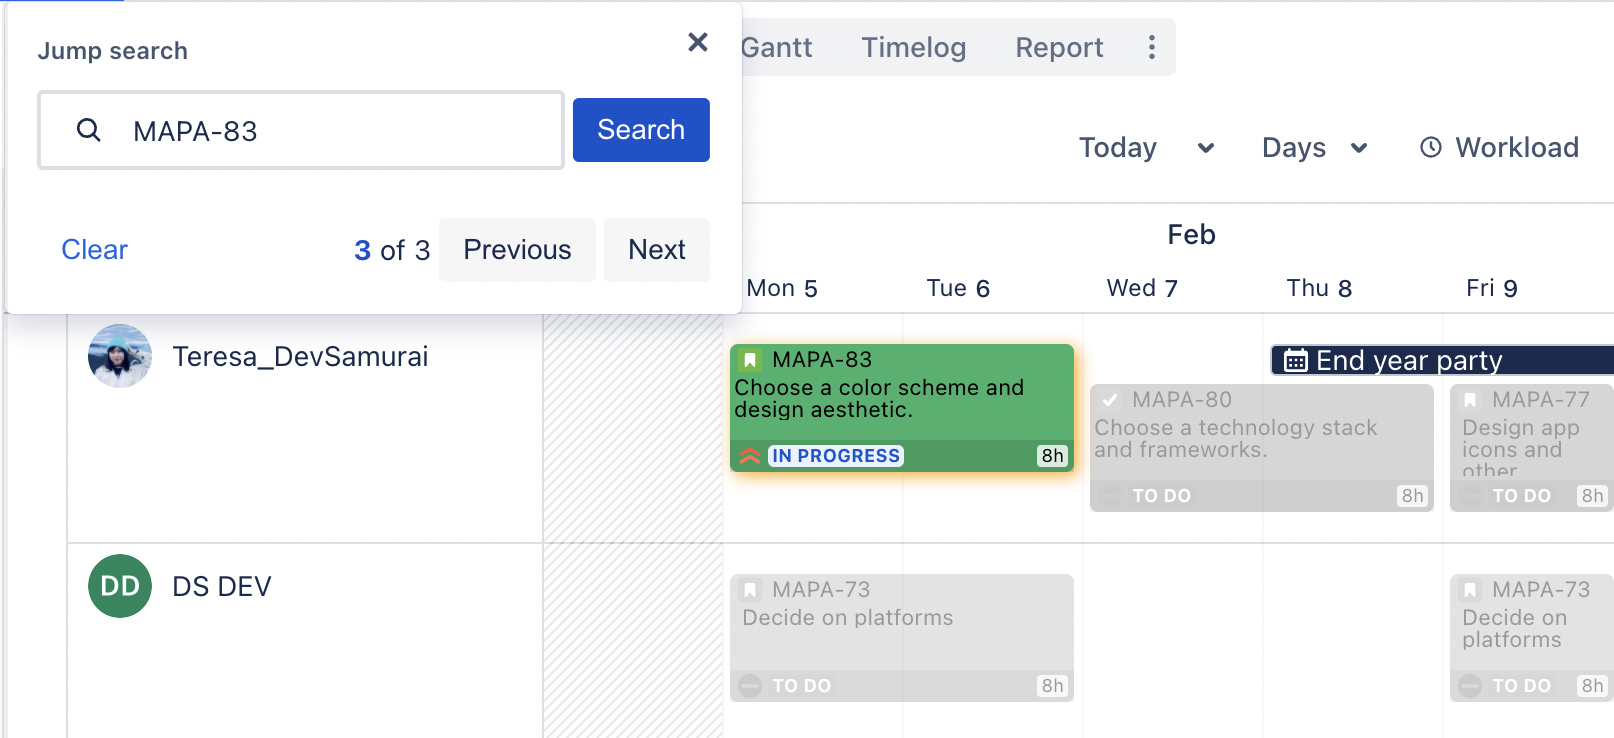Focus the Jump search input with MAPA-83
Image resolution: width=1614 pixels, height=738 pixels.
point(301,130)
